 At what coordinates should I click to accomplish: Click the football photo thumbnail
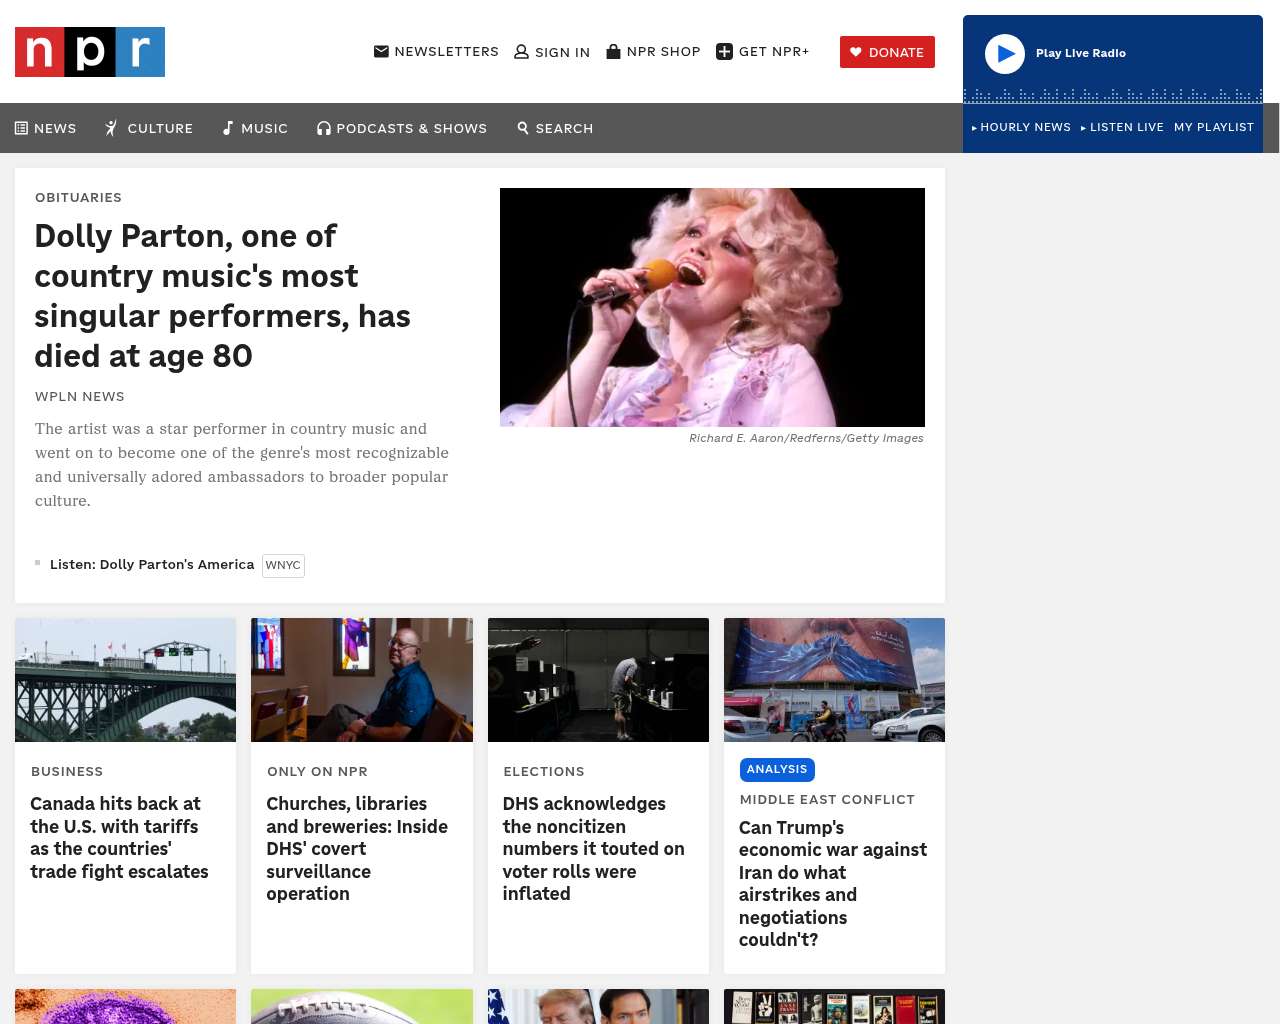coord(362,1006)
